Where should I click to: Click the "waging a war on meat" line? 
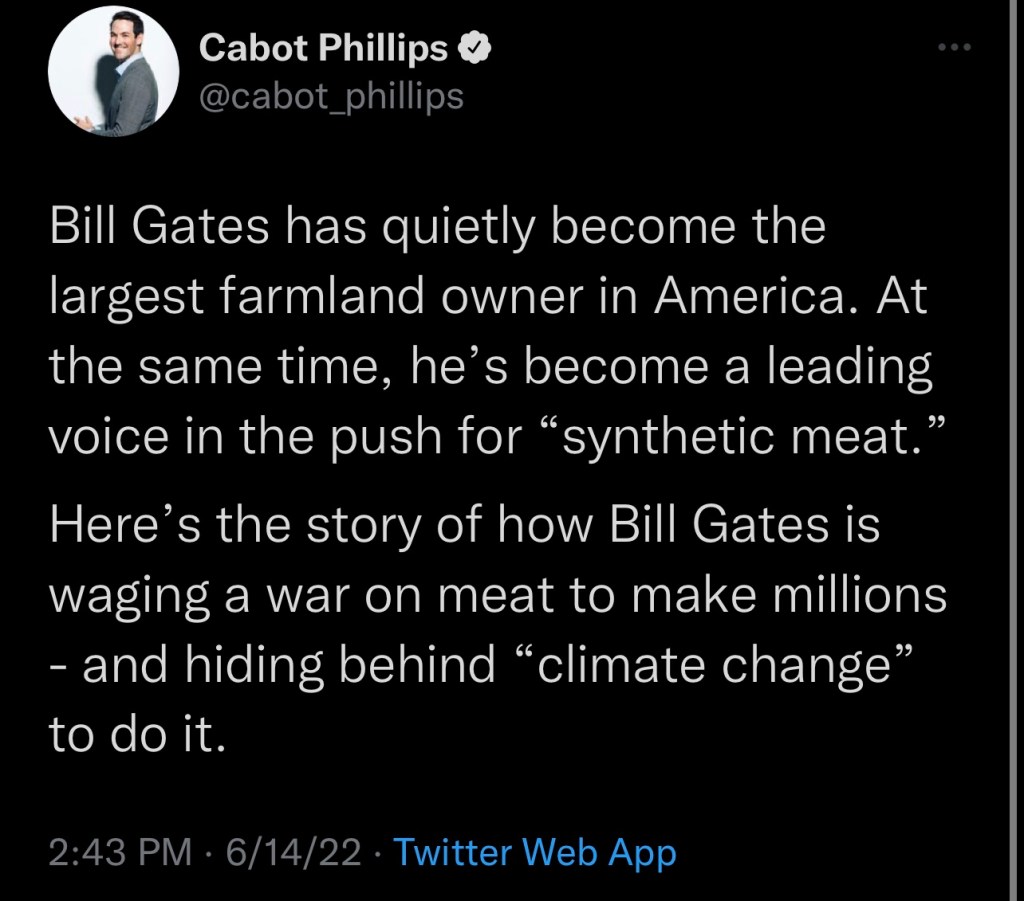pyautogui.click(x=497, y=597)
